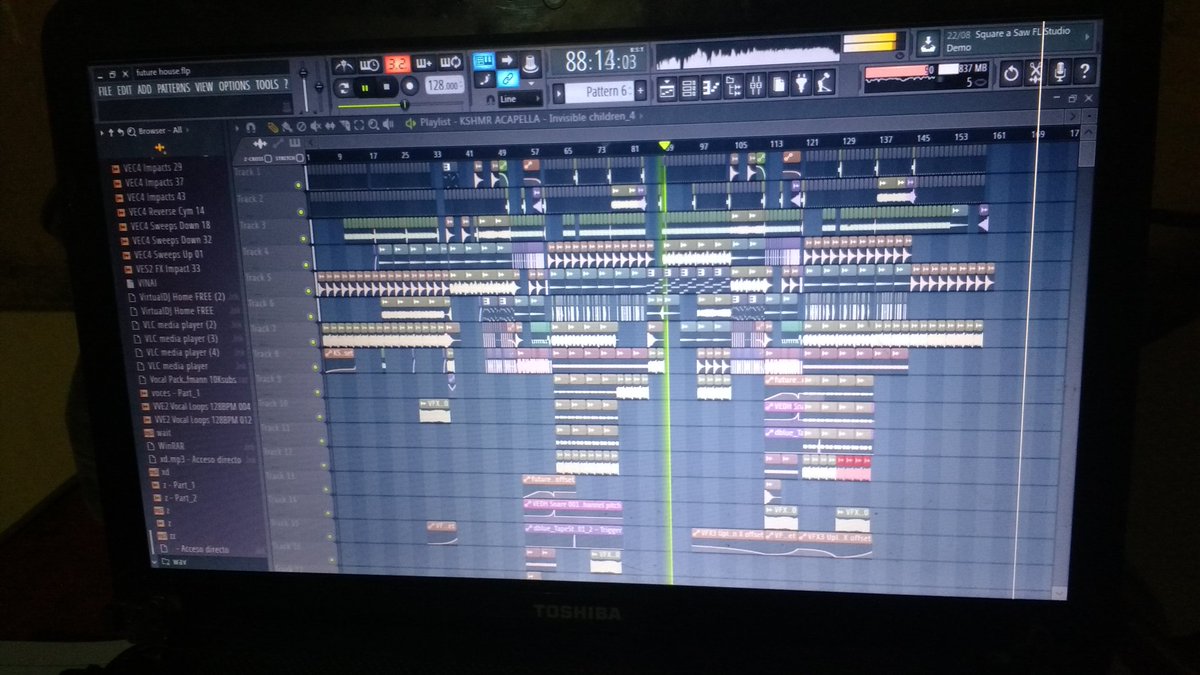Toggle wait for input before playing

coord(368,64)
